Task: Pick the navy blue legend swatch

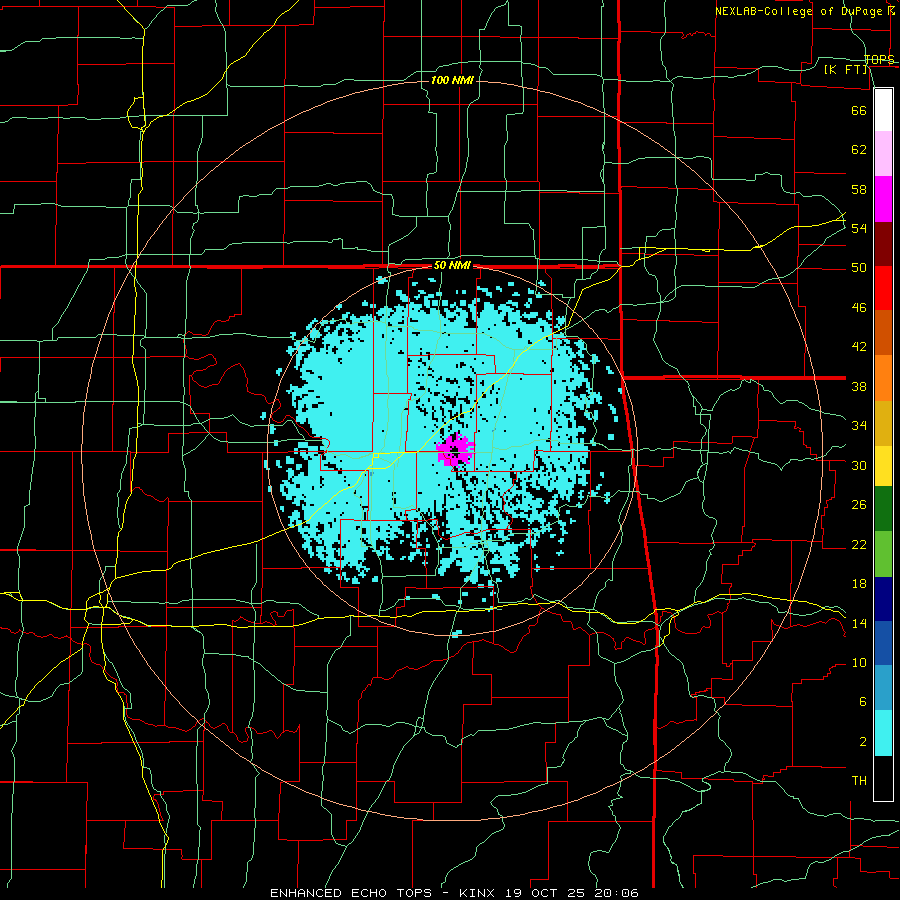Action: 883,599
